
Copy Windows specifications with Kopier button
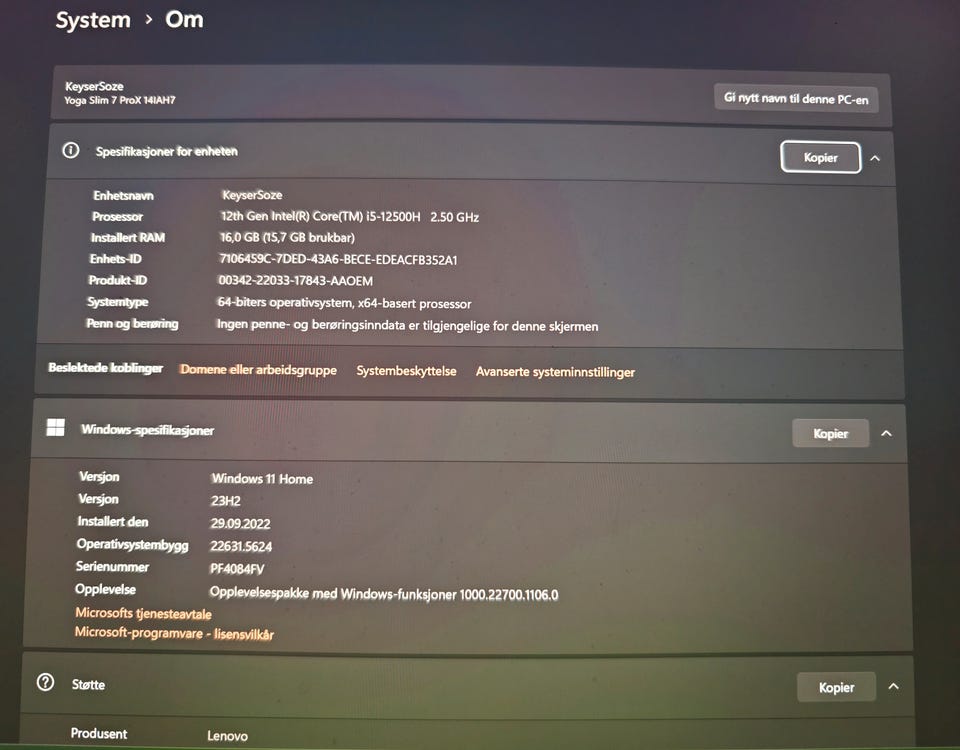click(x=830, y=433)
